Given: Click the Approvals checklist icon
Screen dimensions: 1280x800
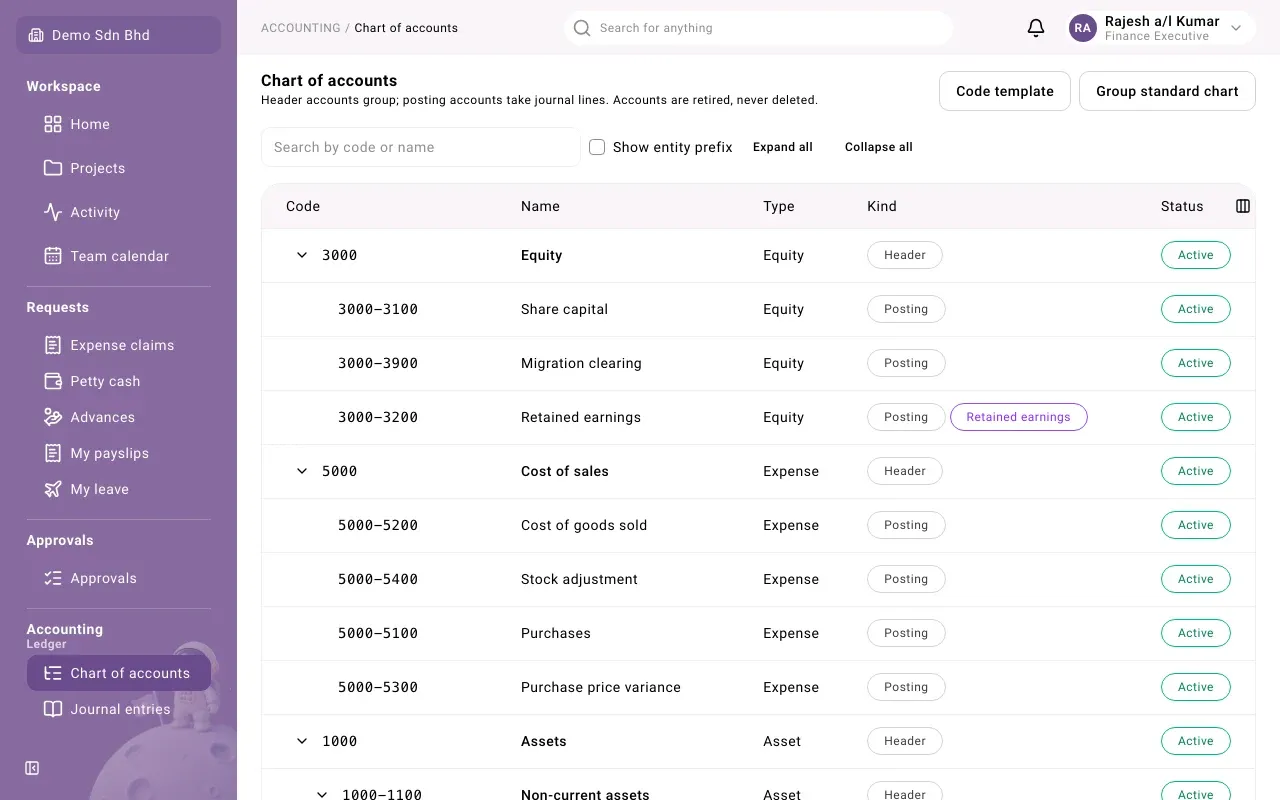Looking at the screenshot, I should [53, 578].
